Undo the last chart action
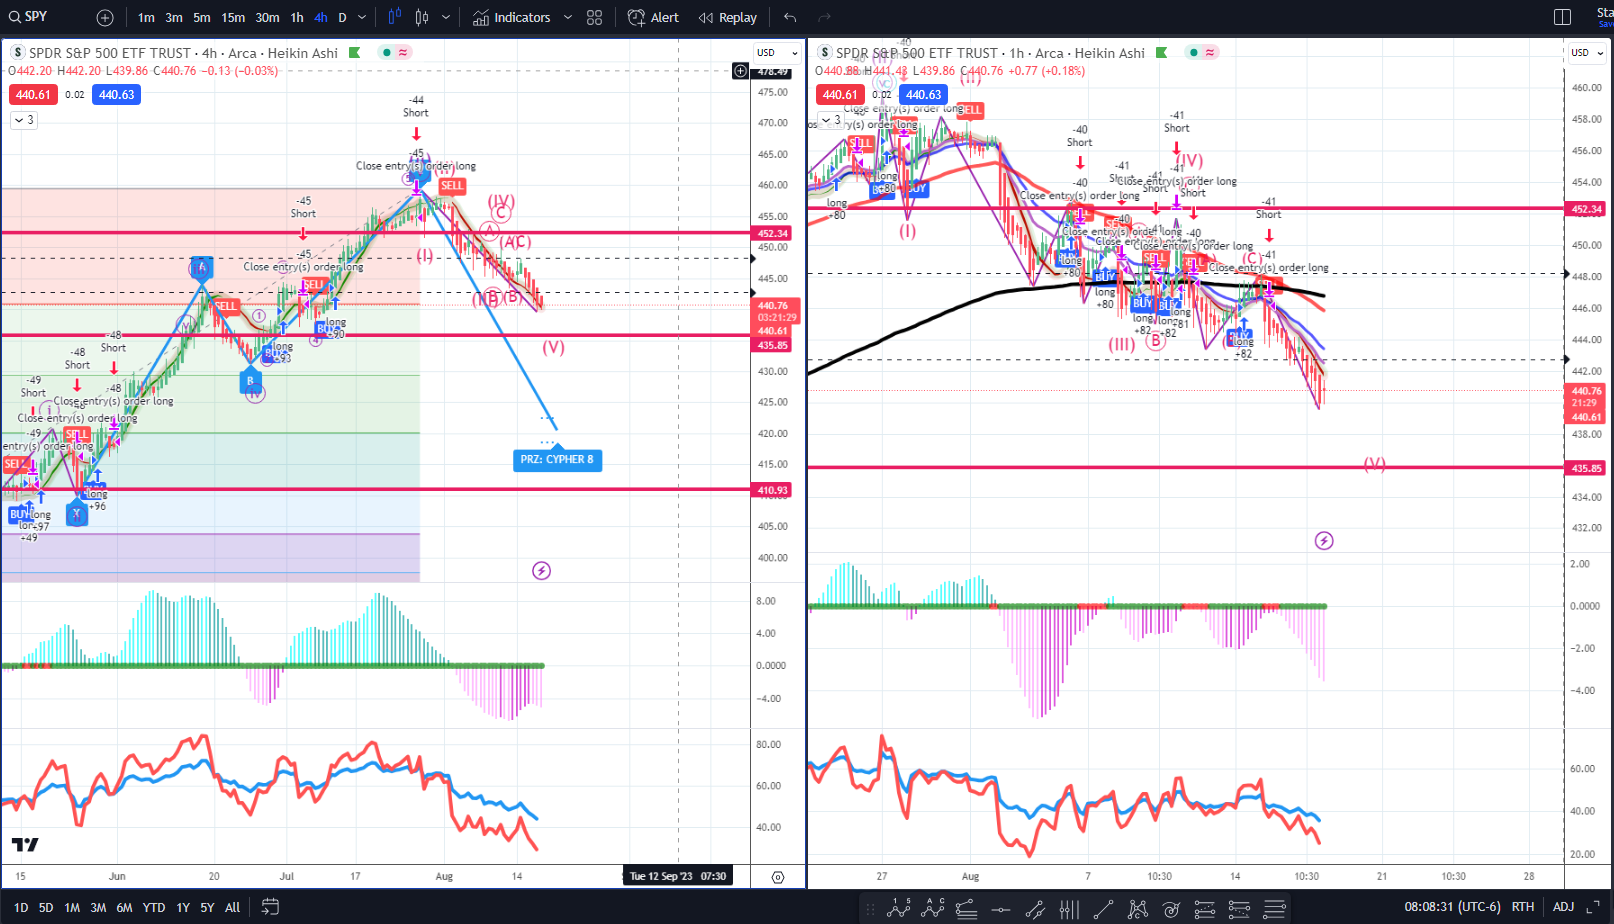1614x924 pixels. coord(790,17)
